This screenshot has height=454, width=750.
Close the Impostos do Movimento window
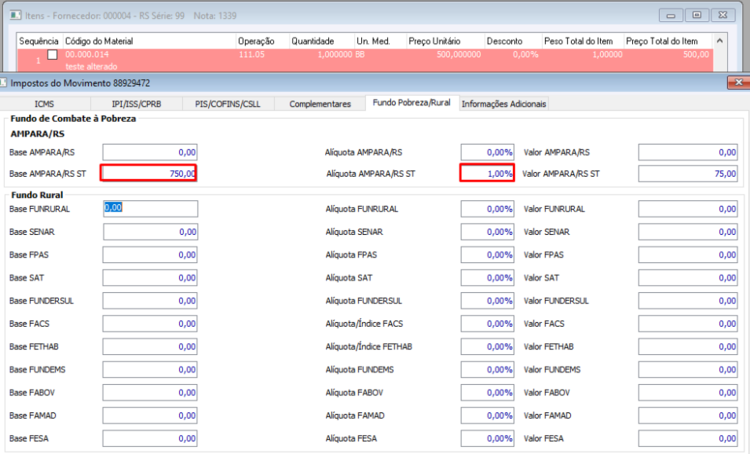(739, 82)
